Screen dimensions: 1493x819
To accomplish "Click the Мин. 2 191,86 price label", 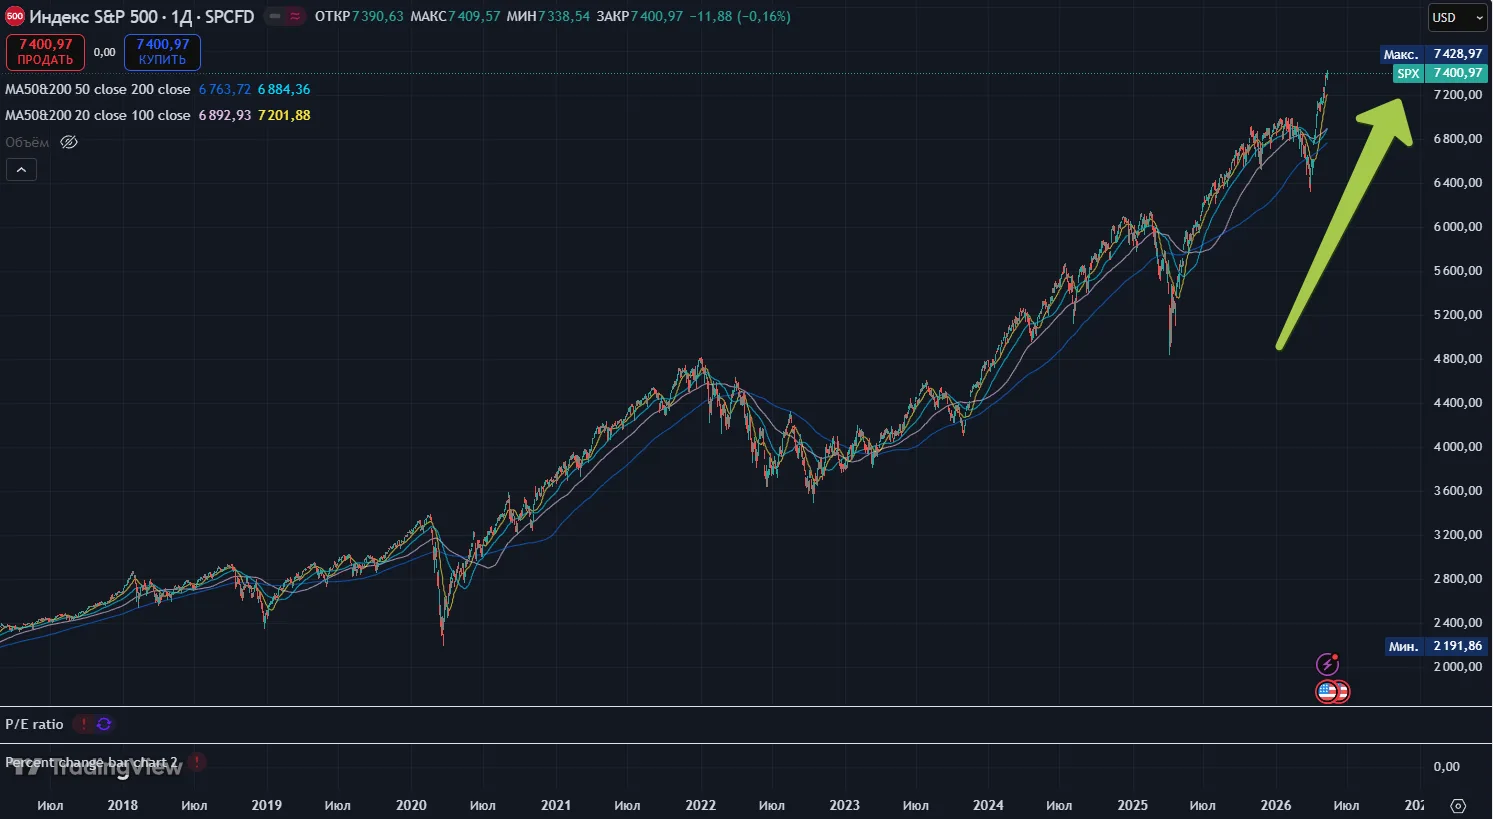I will click(x=1436, y=646).
